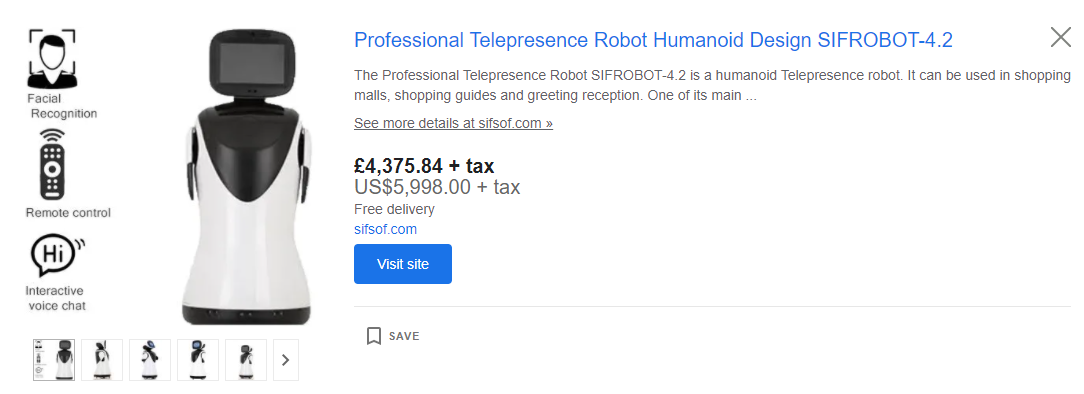Close the product details panel
1084x394 pixels.
tap(1060, 37)
